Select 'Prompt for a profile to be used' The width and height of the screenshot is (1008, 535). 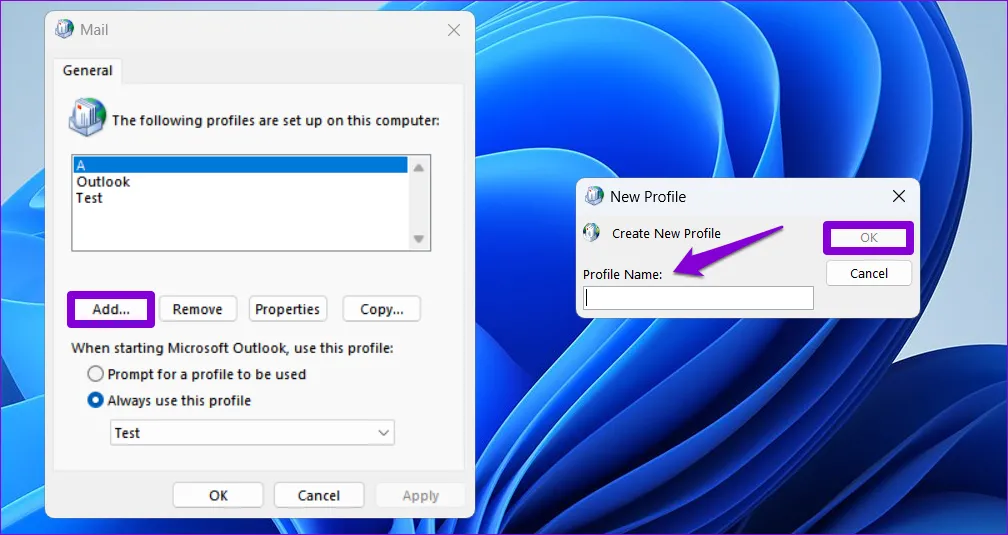coord(96,374)
